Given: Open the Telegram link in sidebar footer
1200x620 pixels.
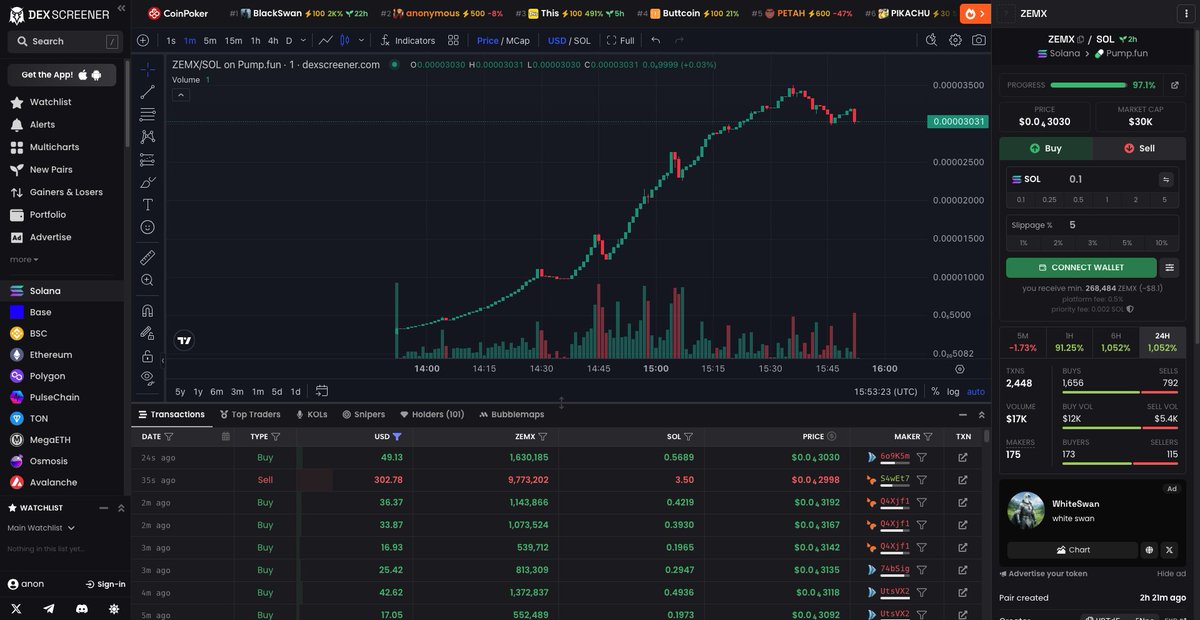Looking at the screenshot, I should tap(49, 608).
